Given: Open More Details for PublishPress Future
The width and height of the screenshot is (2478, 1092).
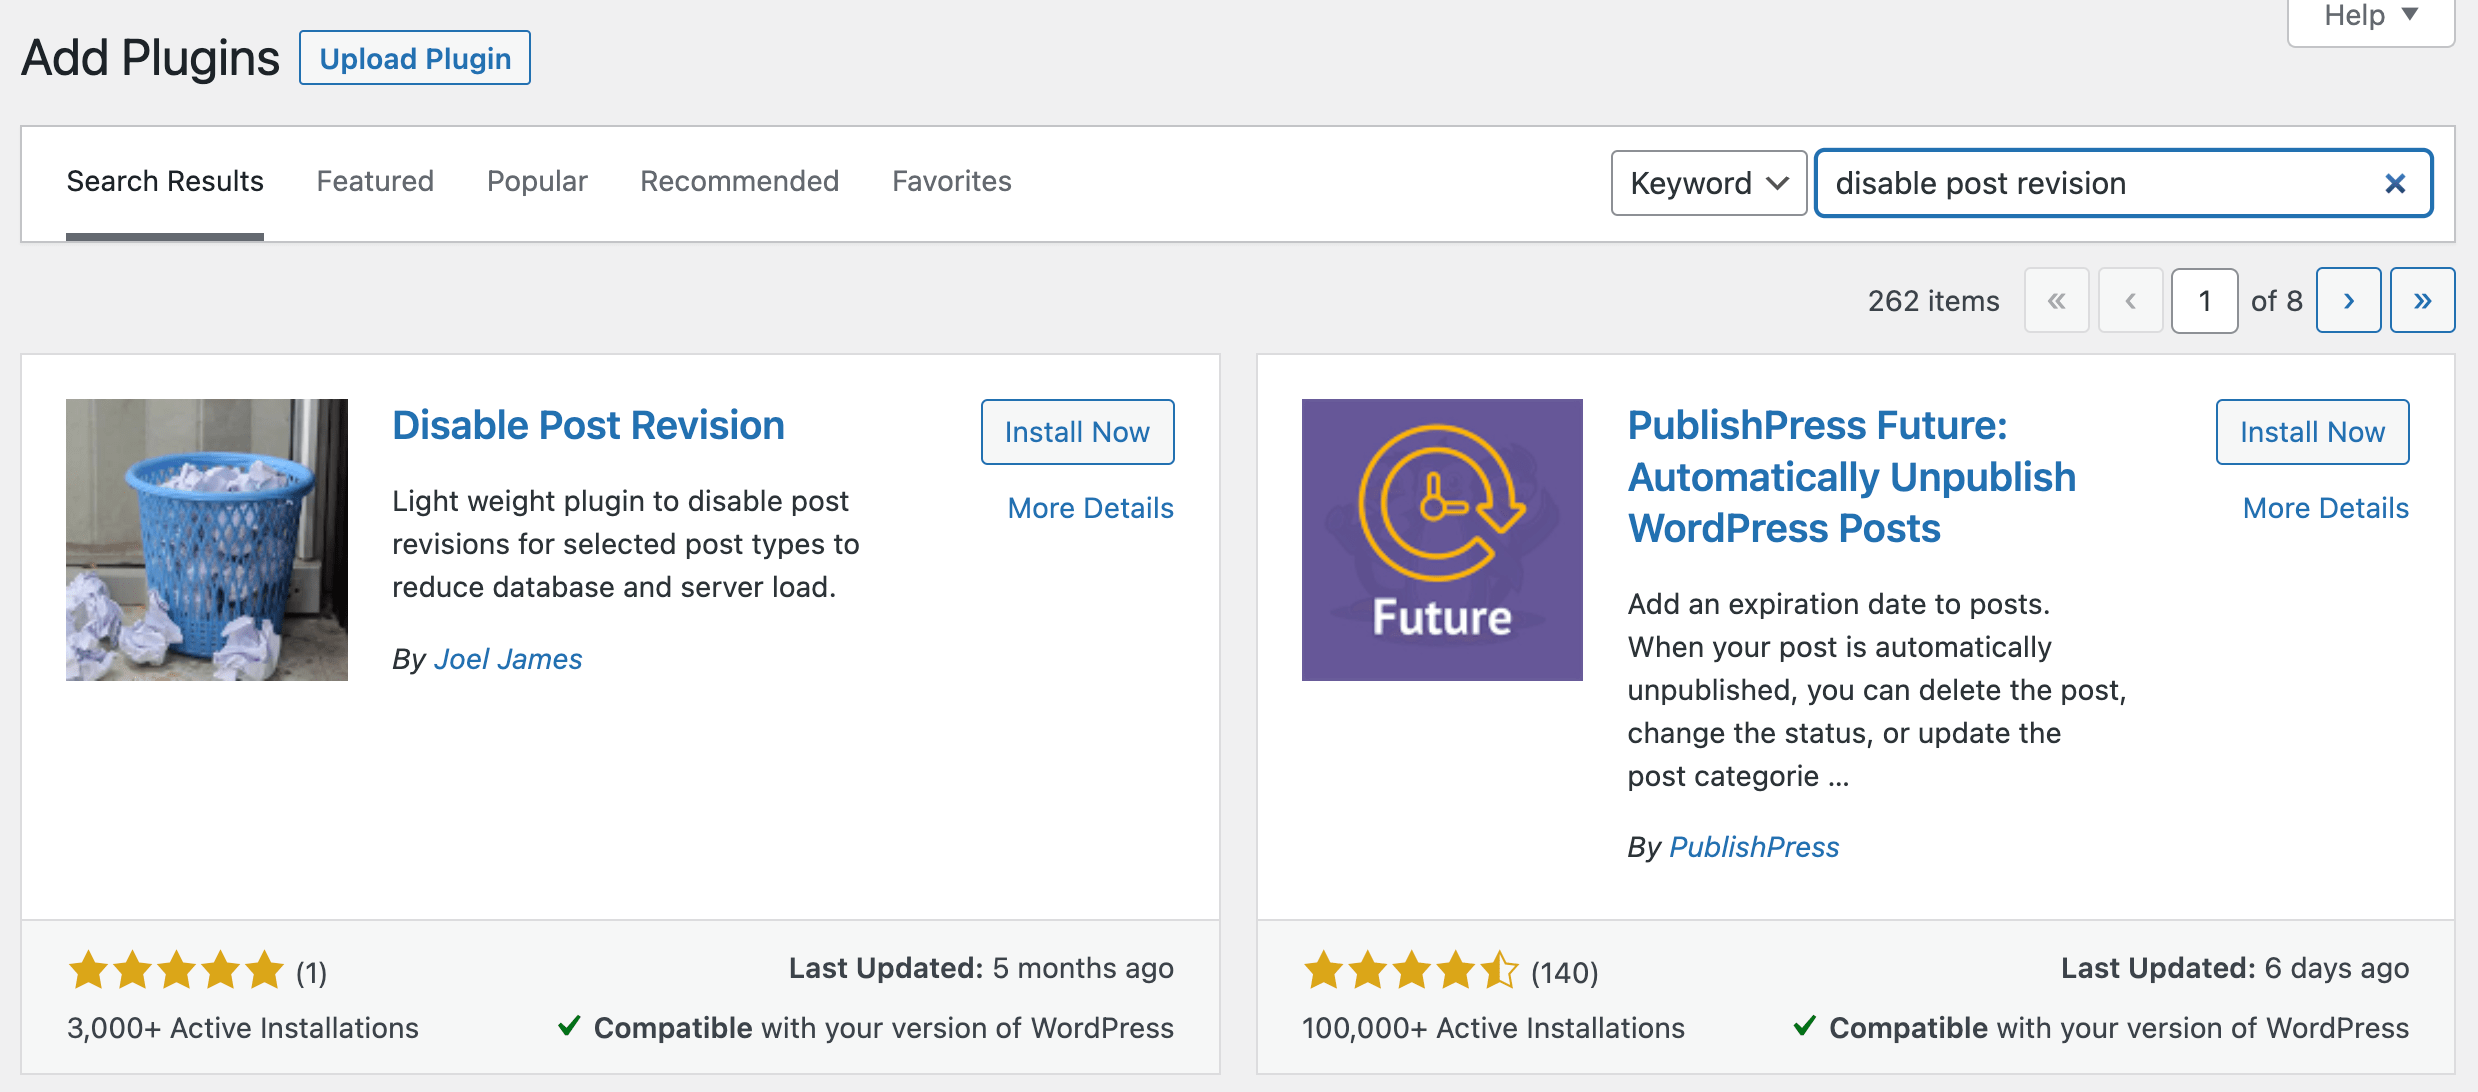Looking at the screenshot, I should (x=2324, y=507).
